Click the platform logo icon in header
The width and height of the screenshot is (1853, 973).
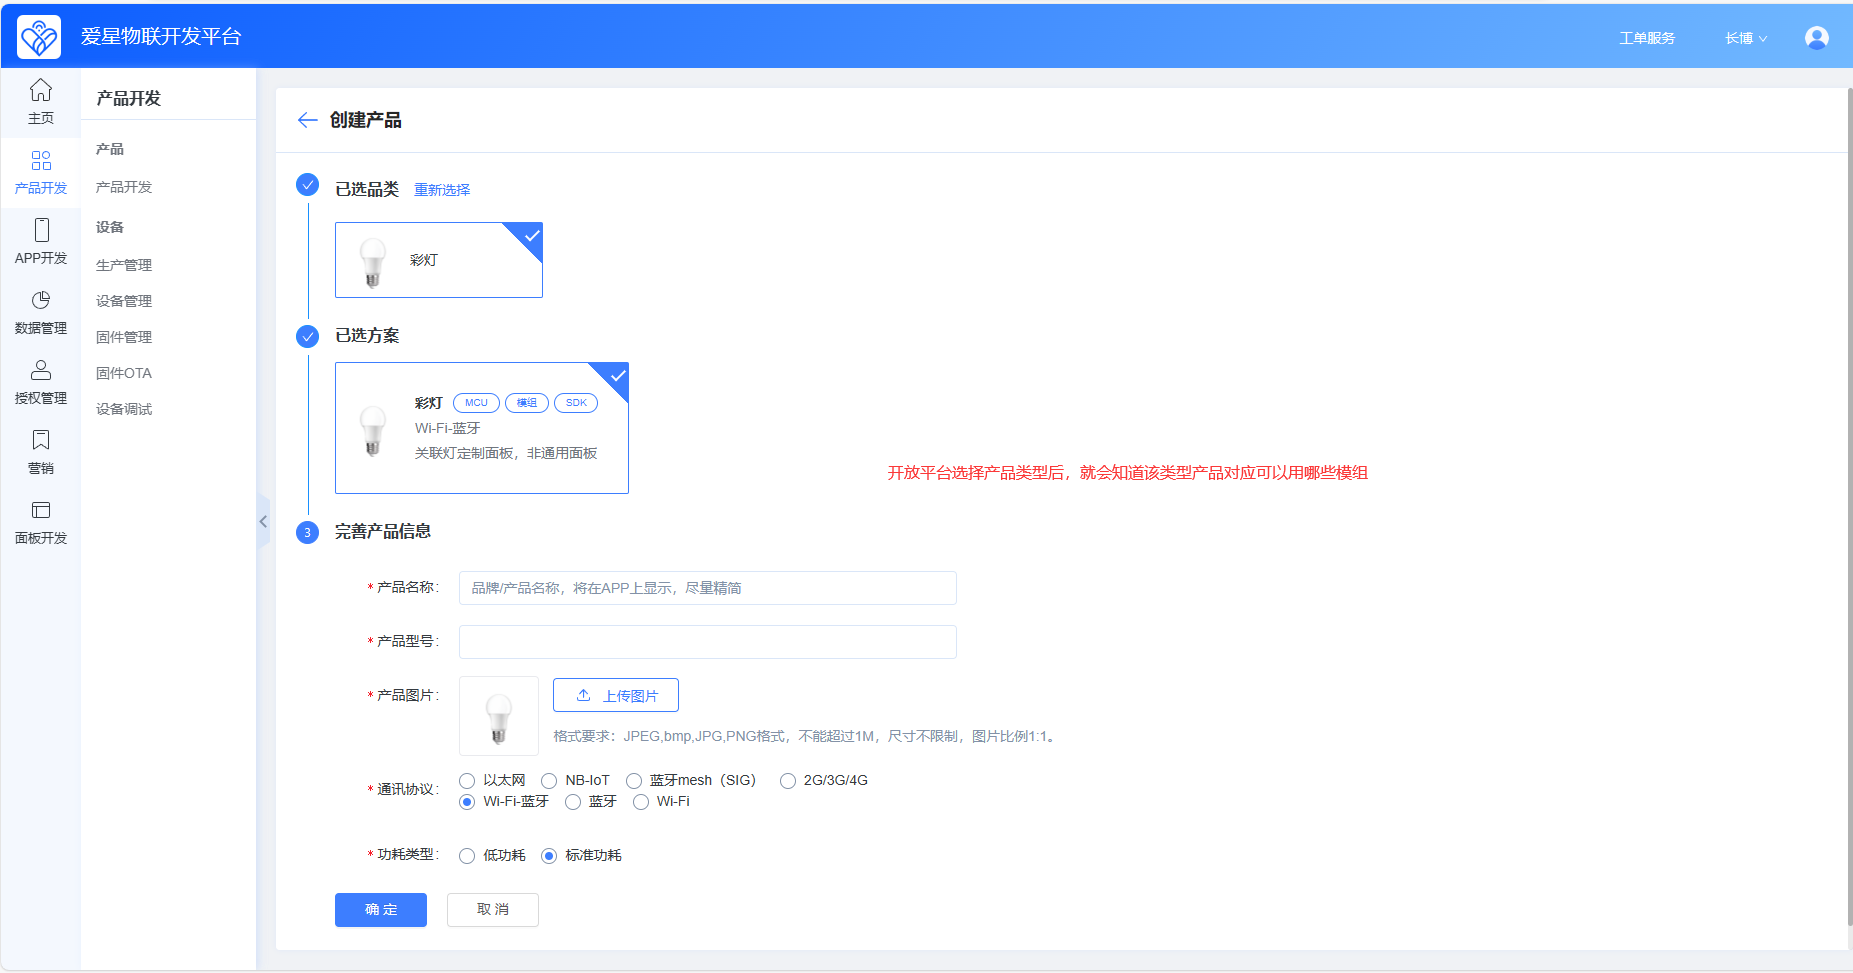pyautogui.click(x=39, y=38)
